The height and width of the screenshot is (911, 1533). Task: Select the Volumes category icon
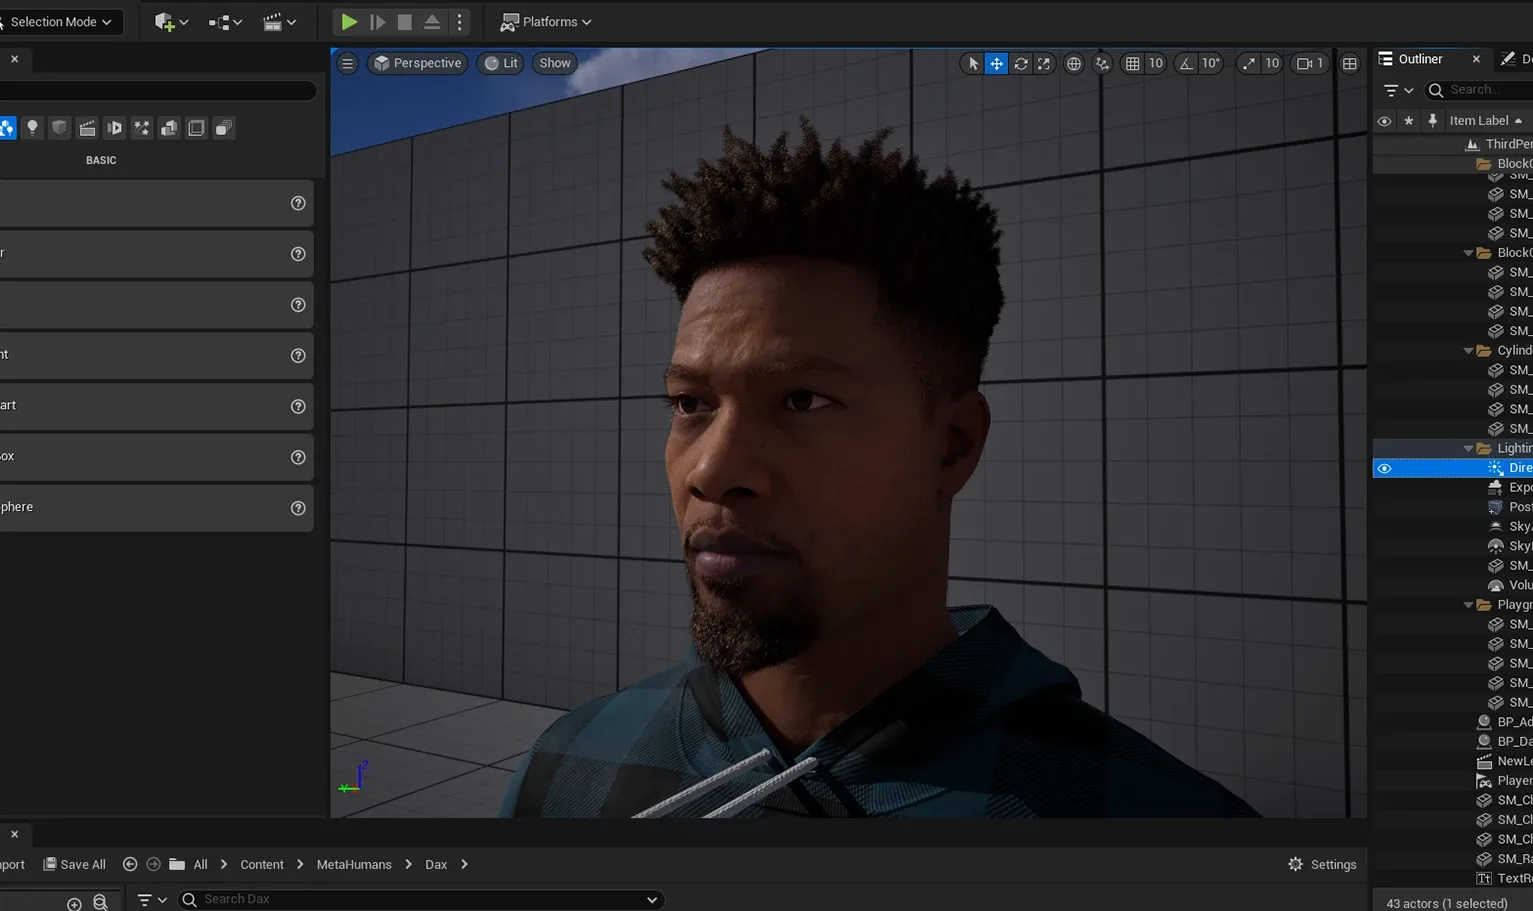(196, 128)
